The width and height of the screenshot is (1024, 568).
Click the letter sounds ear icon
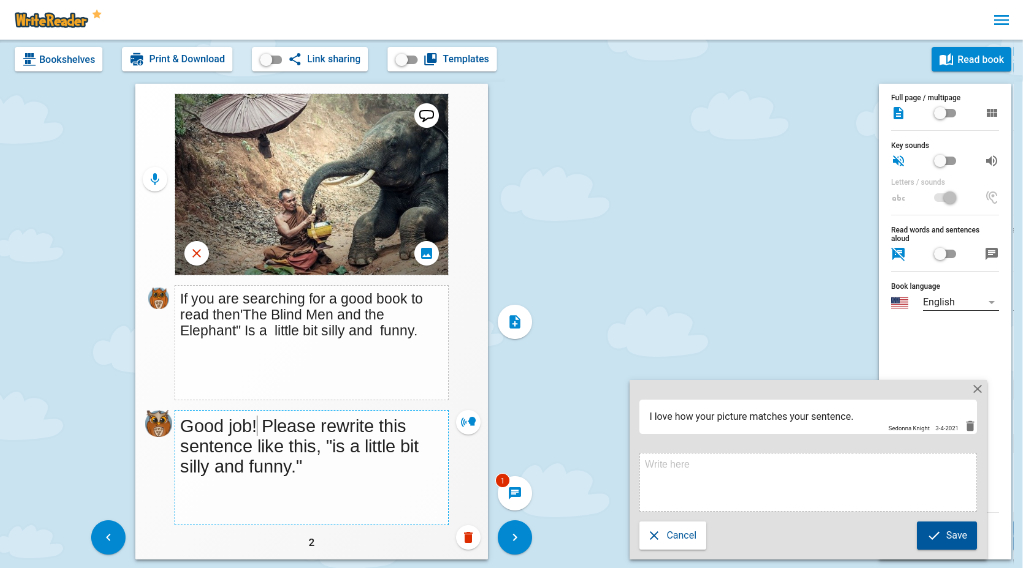click(991, 197)
